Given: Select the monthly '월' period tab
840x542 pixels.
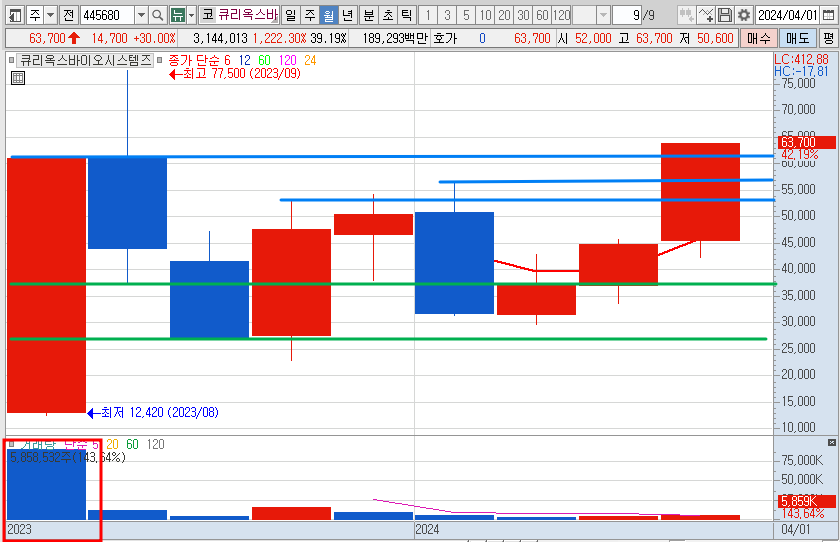Looking at the screenshot, I should tap(329, 15).
